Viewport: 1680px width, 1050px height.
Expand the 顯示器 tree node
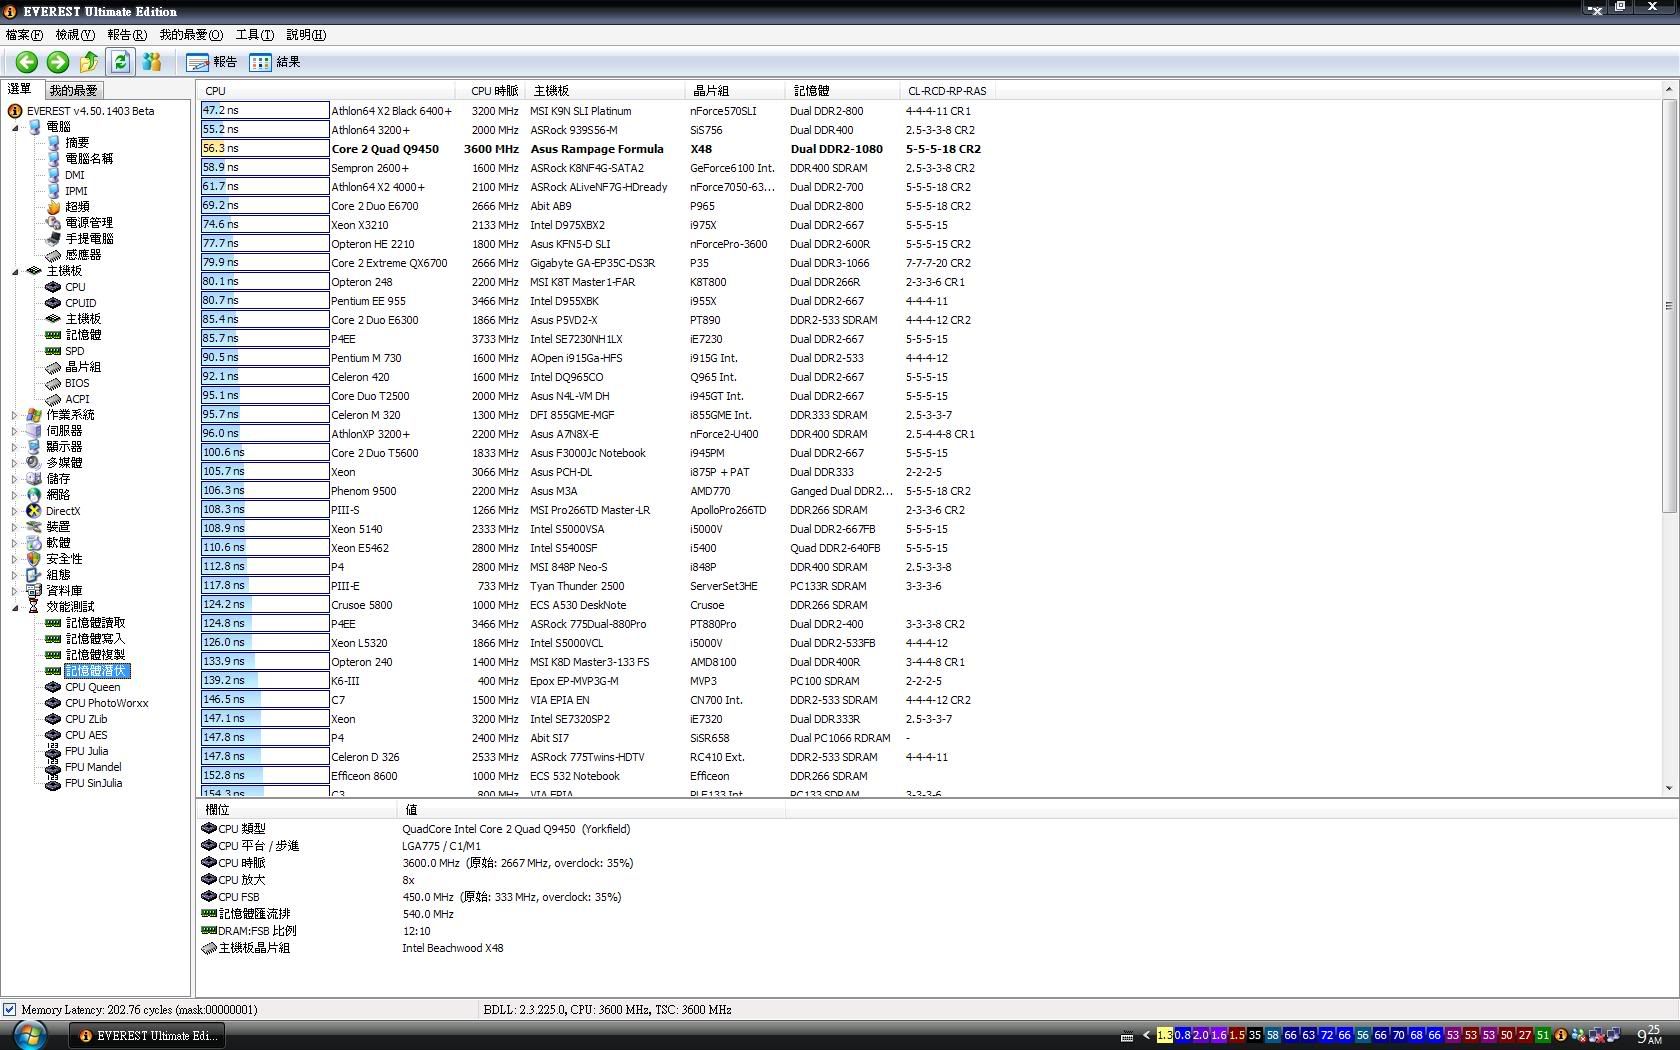15,447
